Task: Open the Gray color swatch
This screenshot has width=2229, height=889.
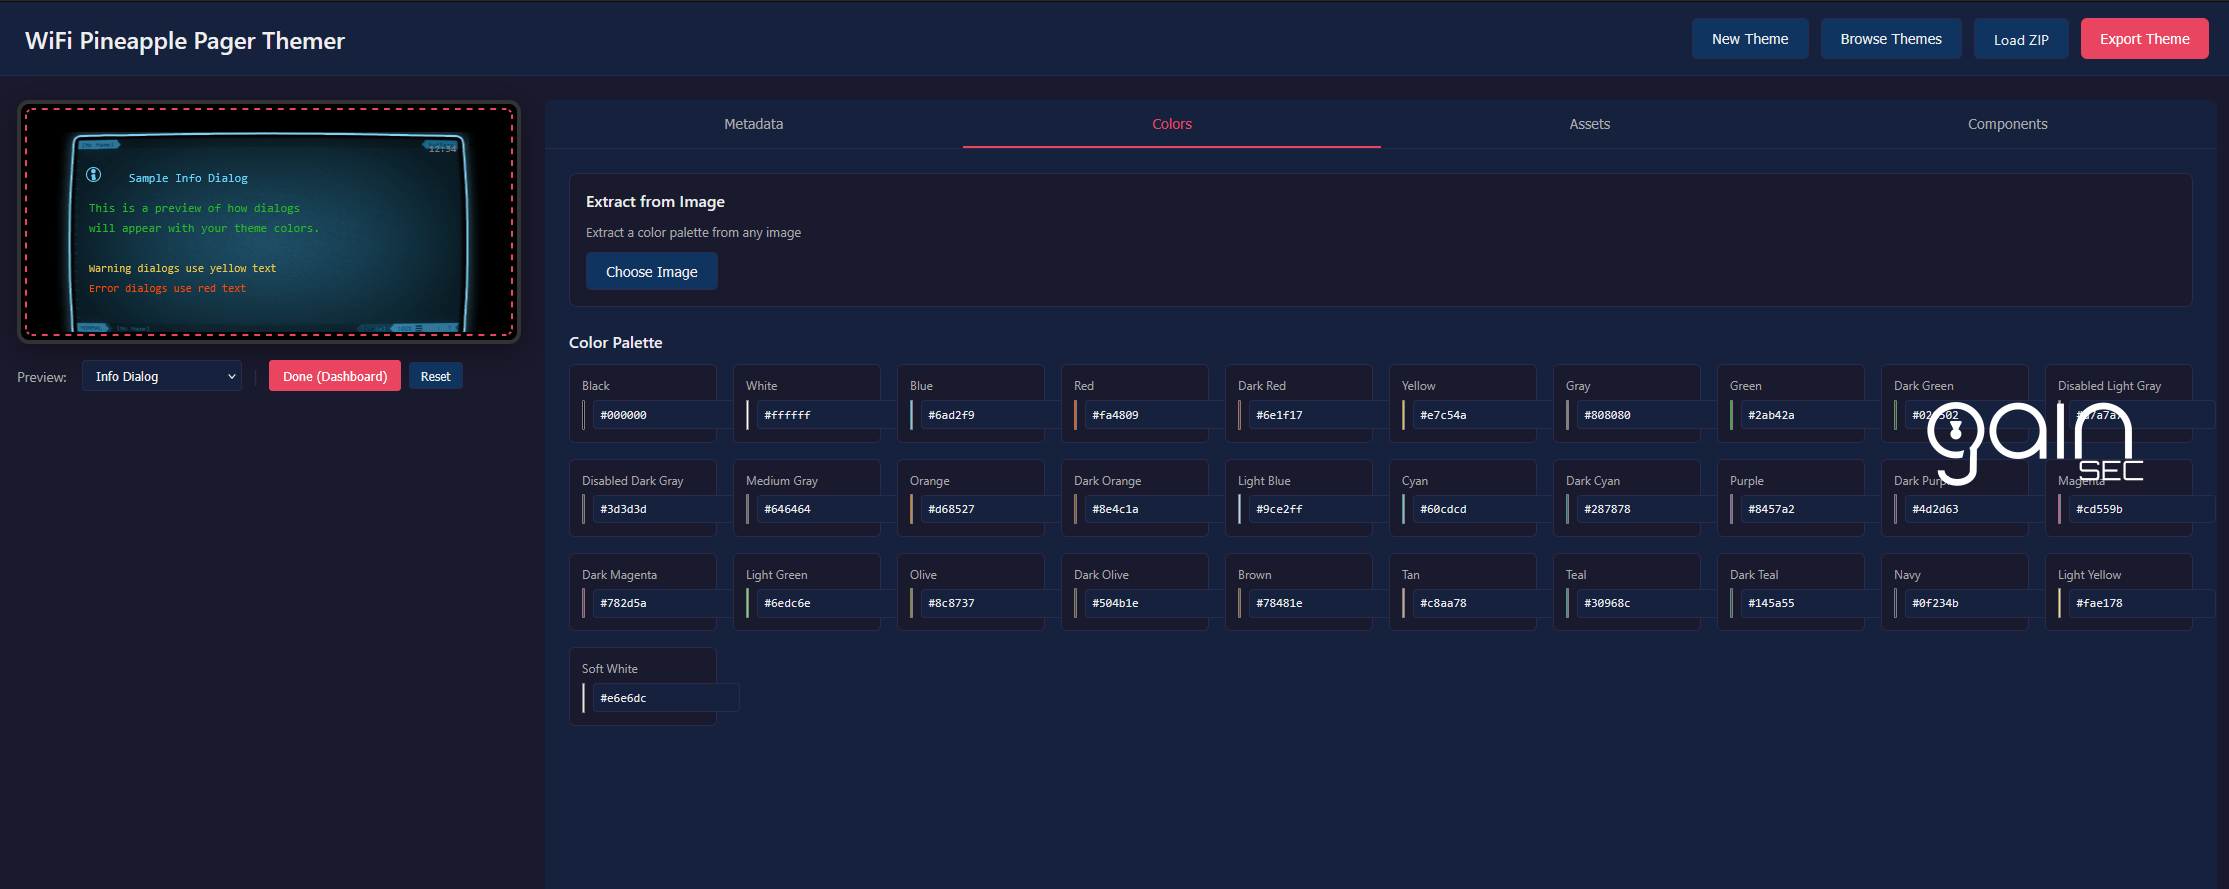Action: coord(1568,415)
